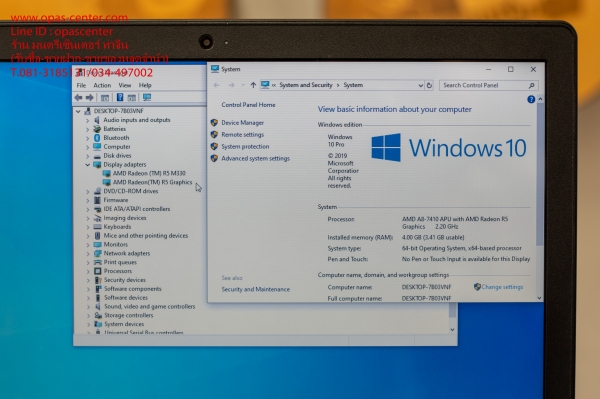
Task: Select Sound, video and game controllers
Action: [150, 306]
